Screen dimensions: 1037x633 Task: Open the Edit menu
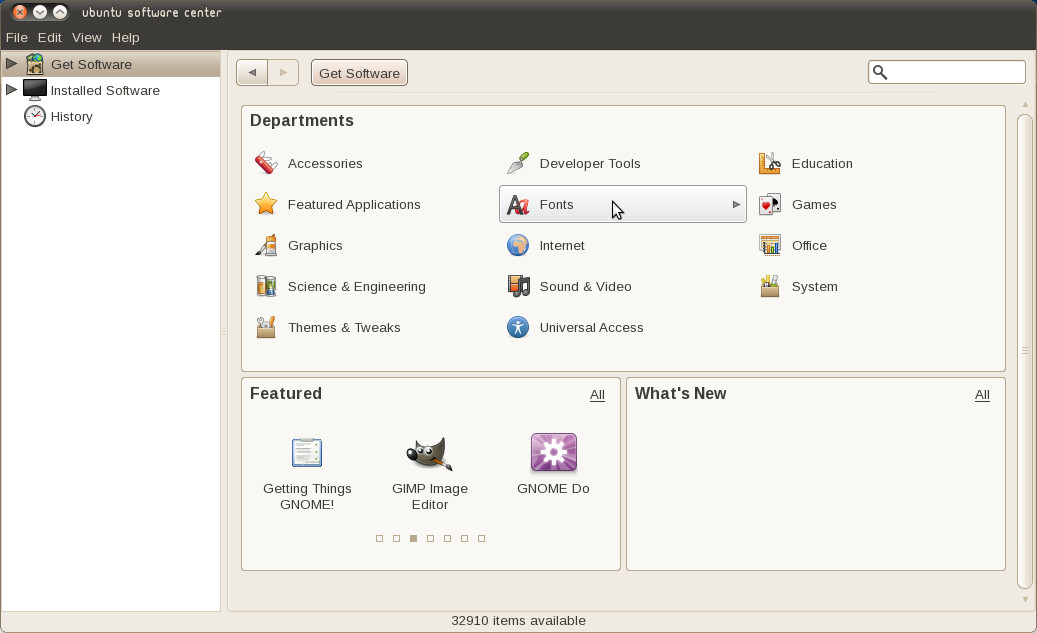(x=50, y=38)
